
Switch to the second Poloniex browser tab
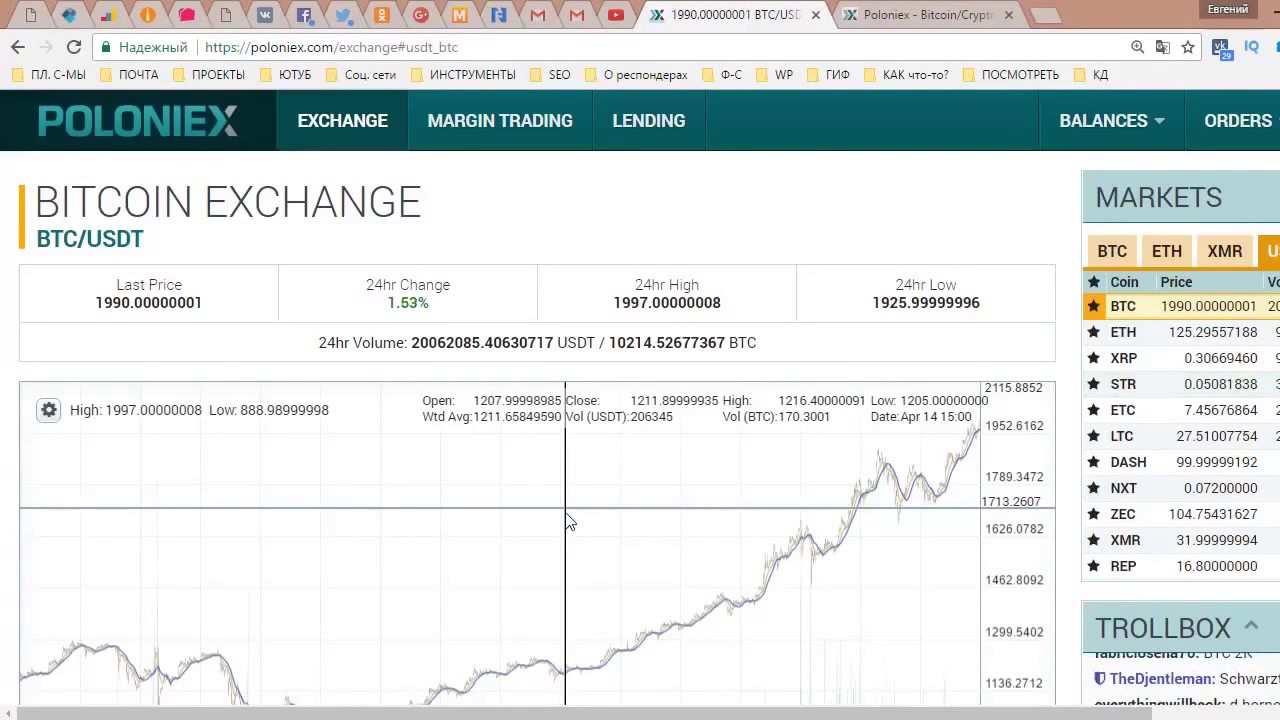pos(927,15)
